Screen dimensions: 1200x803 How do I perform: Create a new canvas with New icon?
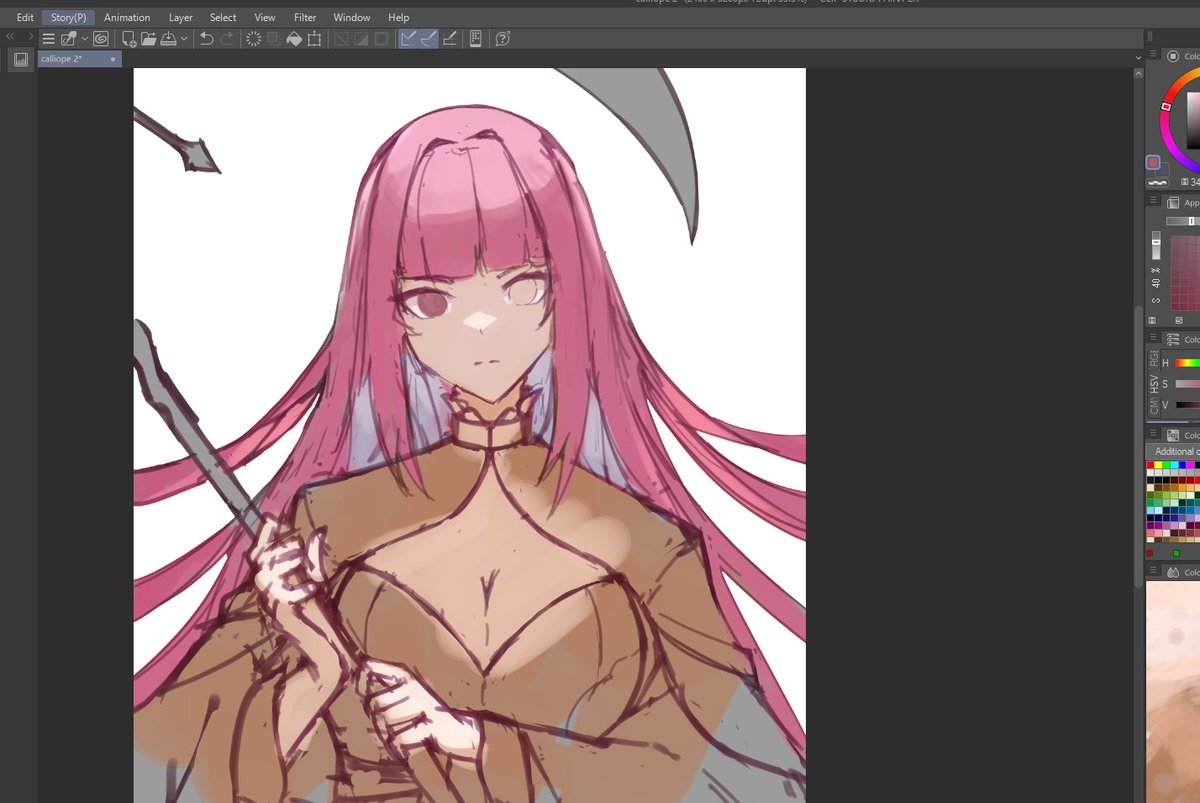coord(129,39)
